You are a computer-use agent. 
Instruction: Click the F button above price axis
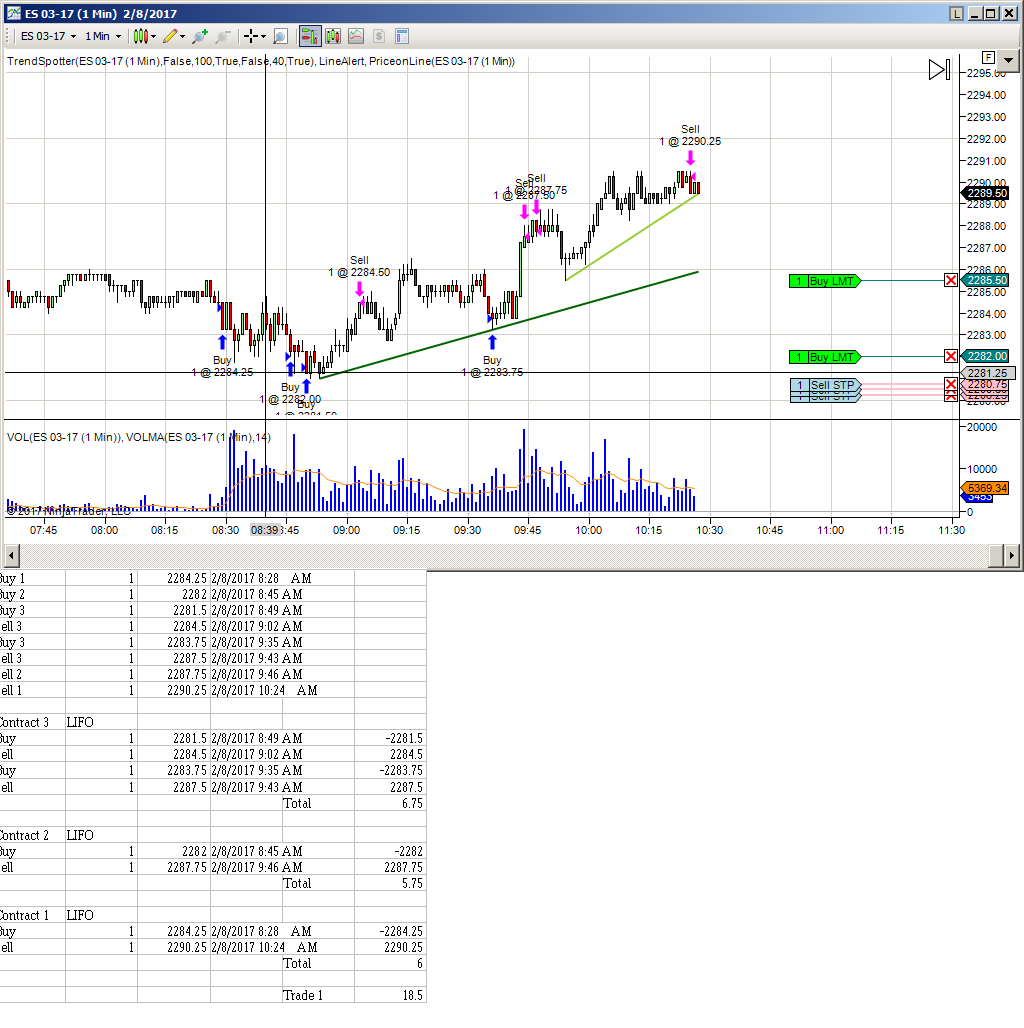click(988, 58)
